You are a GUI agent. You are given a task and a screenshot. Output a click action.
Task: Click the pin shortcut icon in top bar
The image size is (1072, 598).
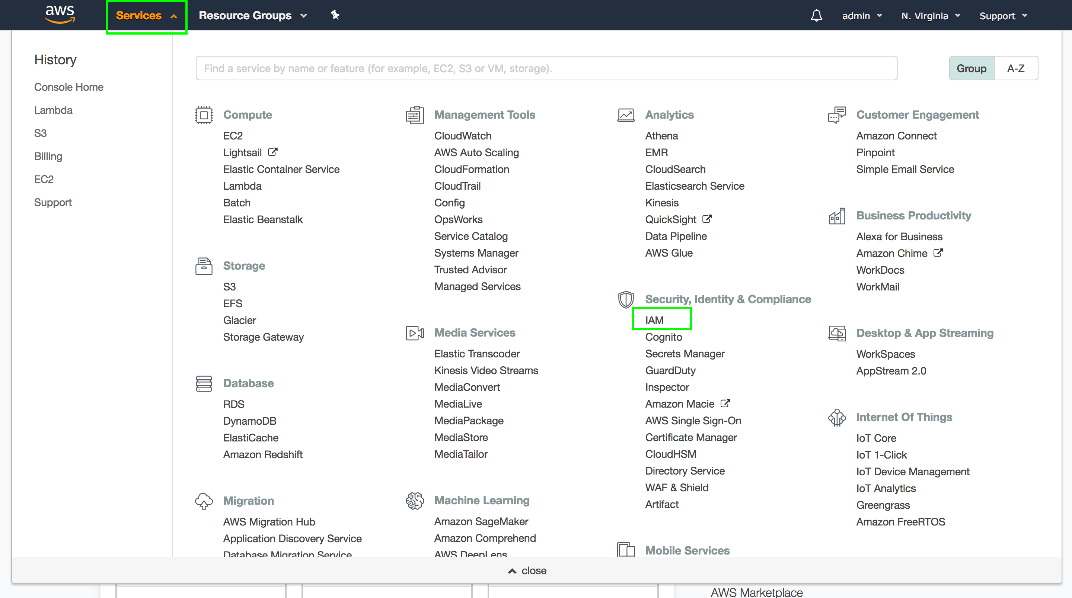pyautogui.click(x=335, y=16)
